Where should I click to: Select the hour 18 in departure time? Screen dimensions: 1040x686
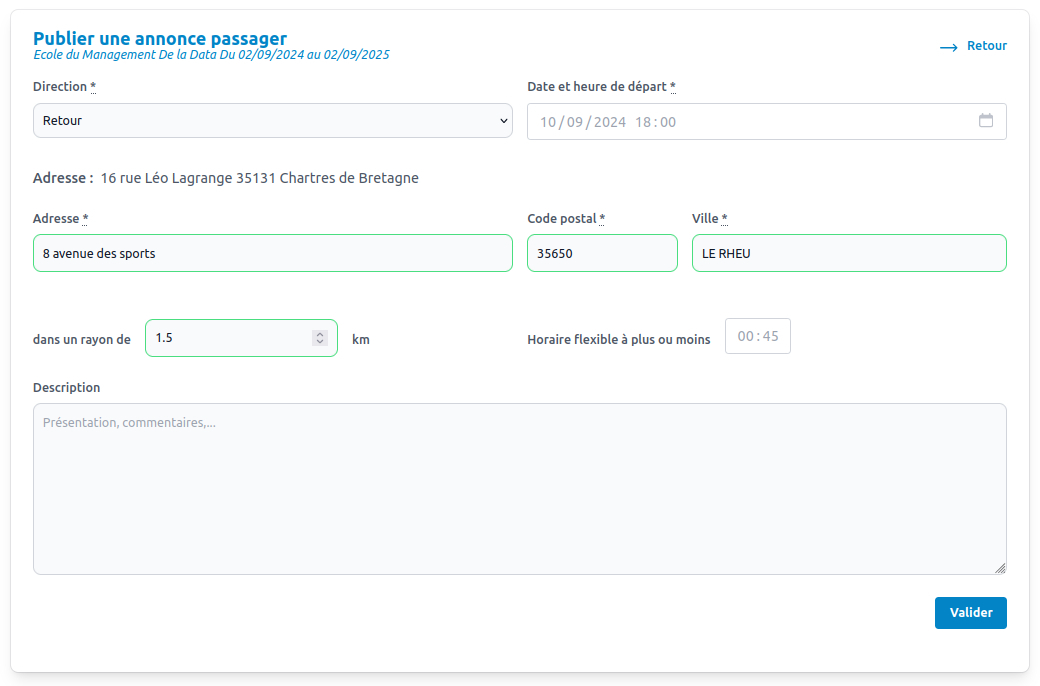tap(643, 122)
